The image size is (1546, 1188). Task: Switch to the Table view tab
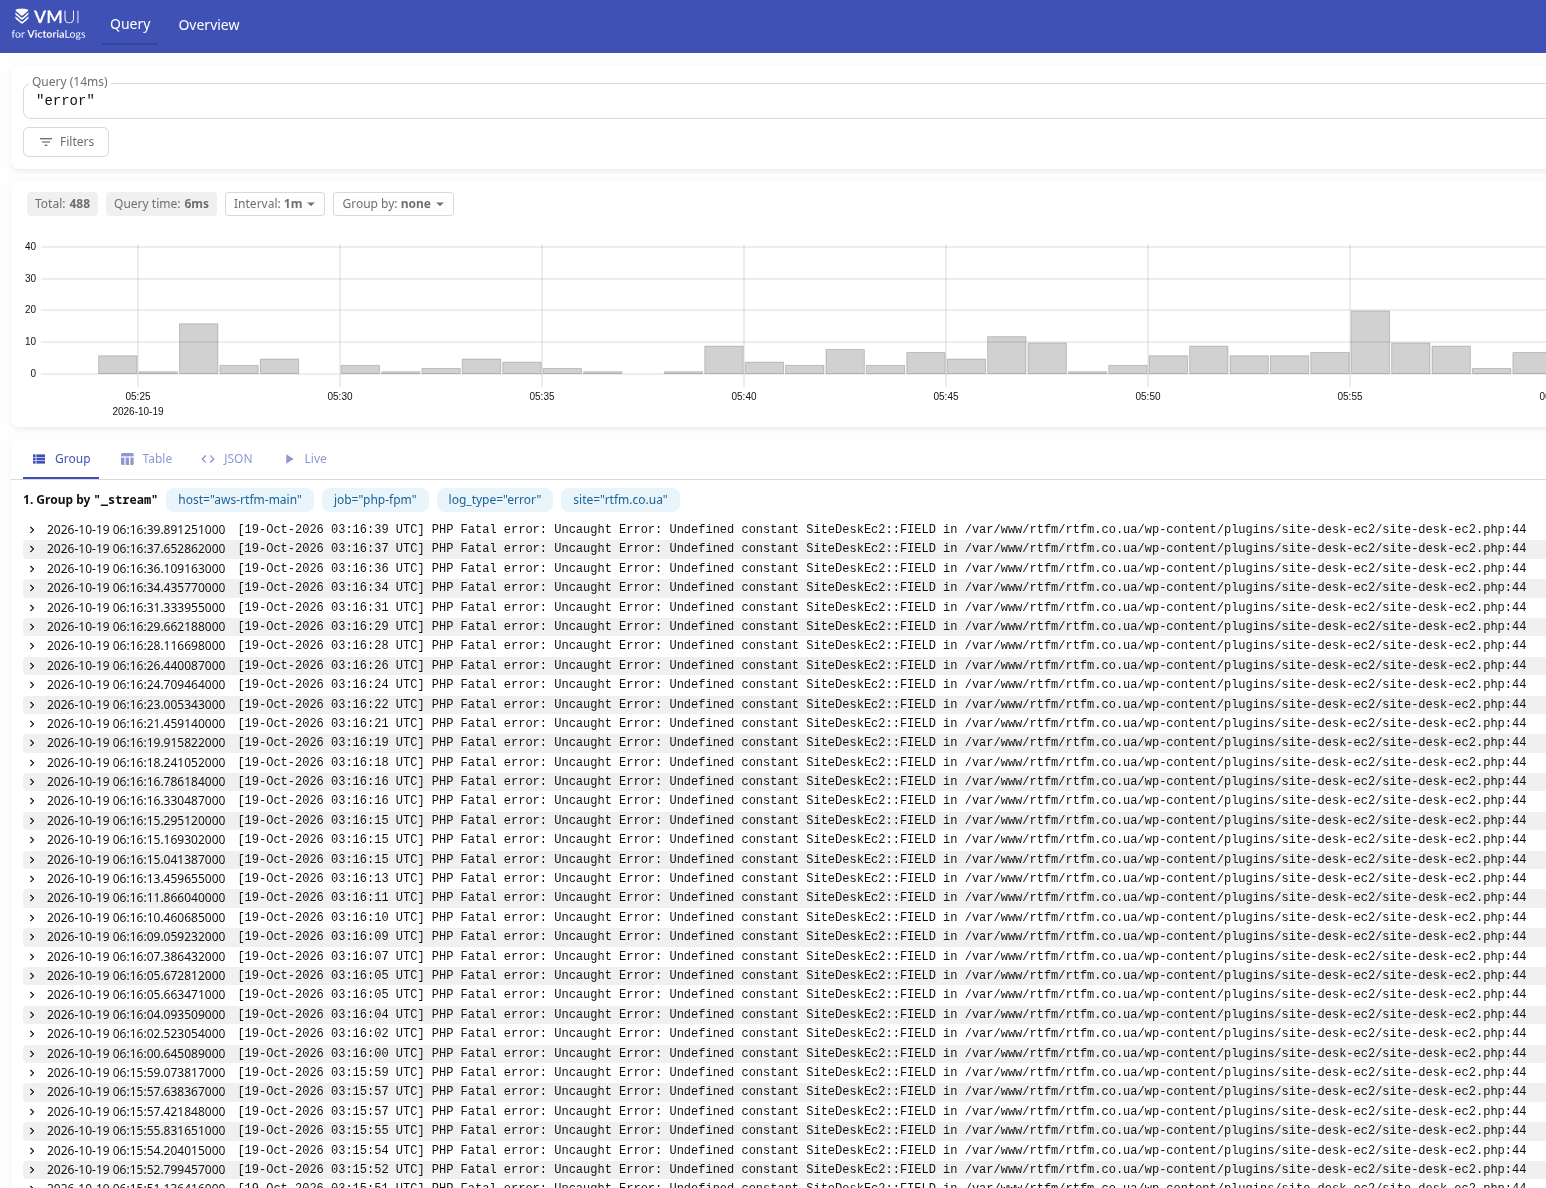pos(146,459)
